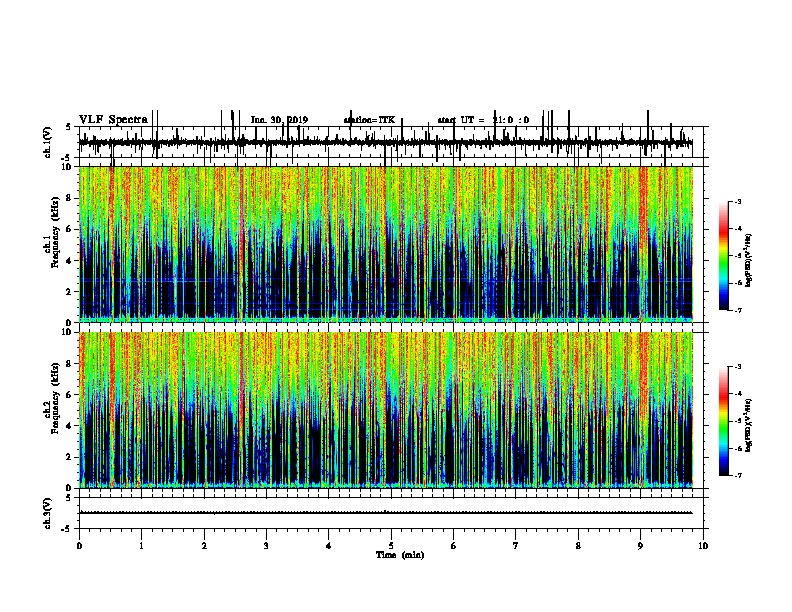The image size is (792, 612).
Task: Click the "Time (min)" x-axis label
Action: (400, 555)
